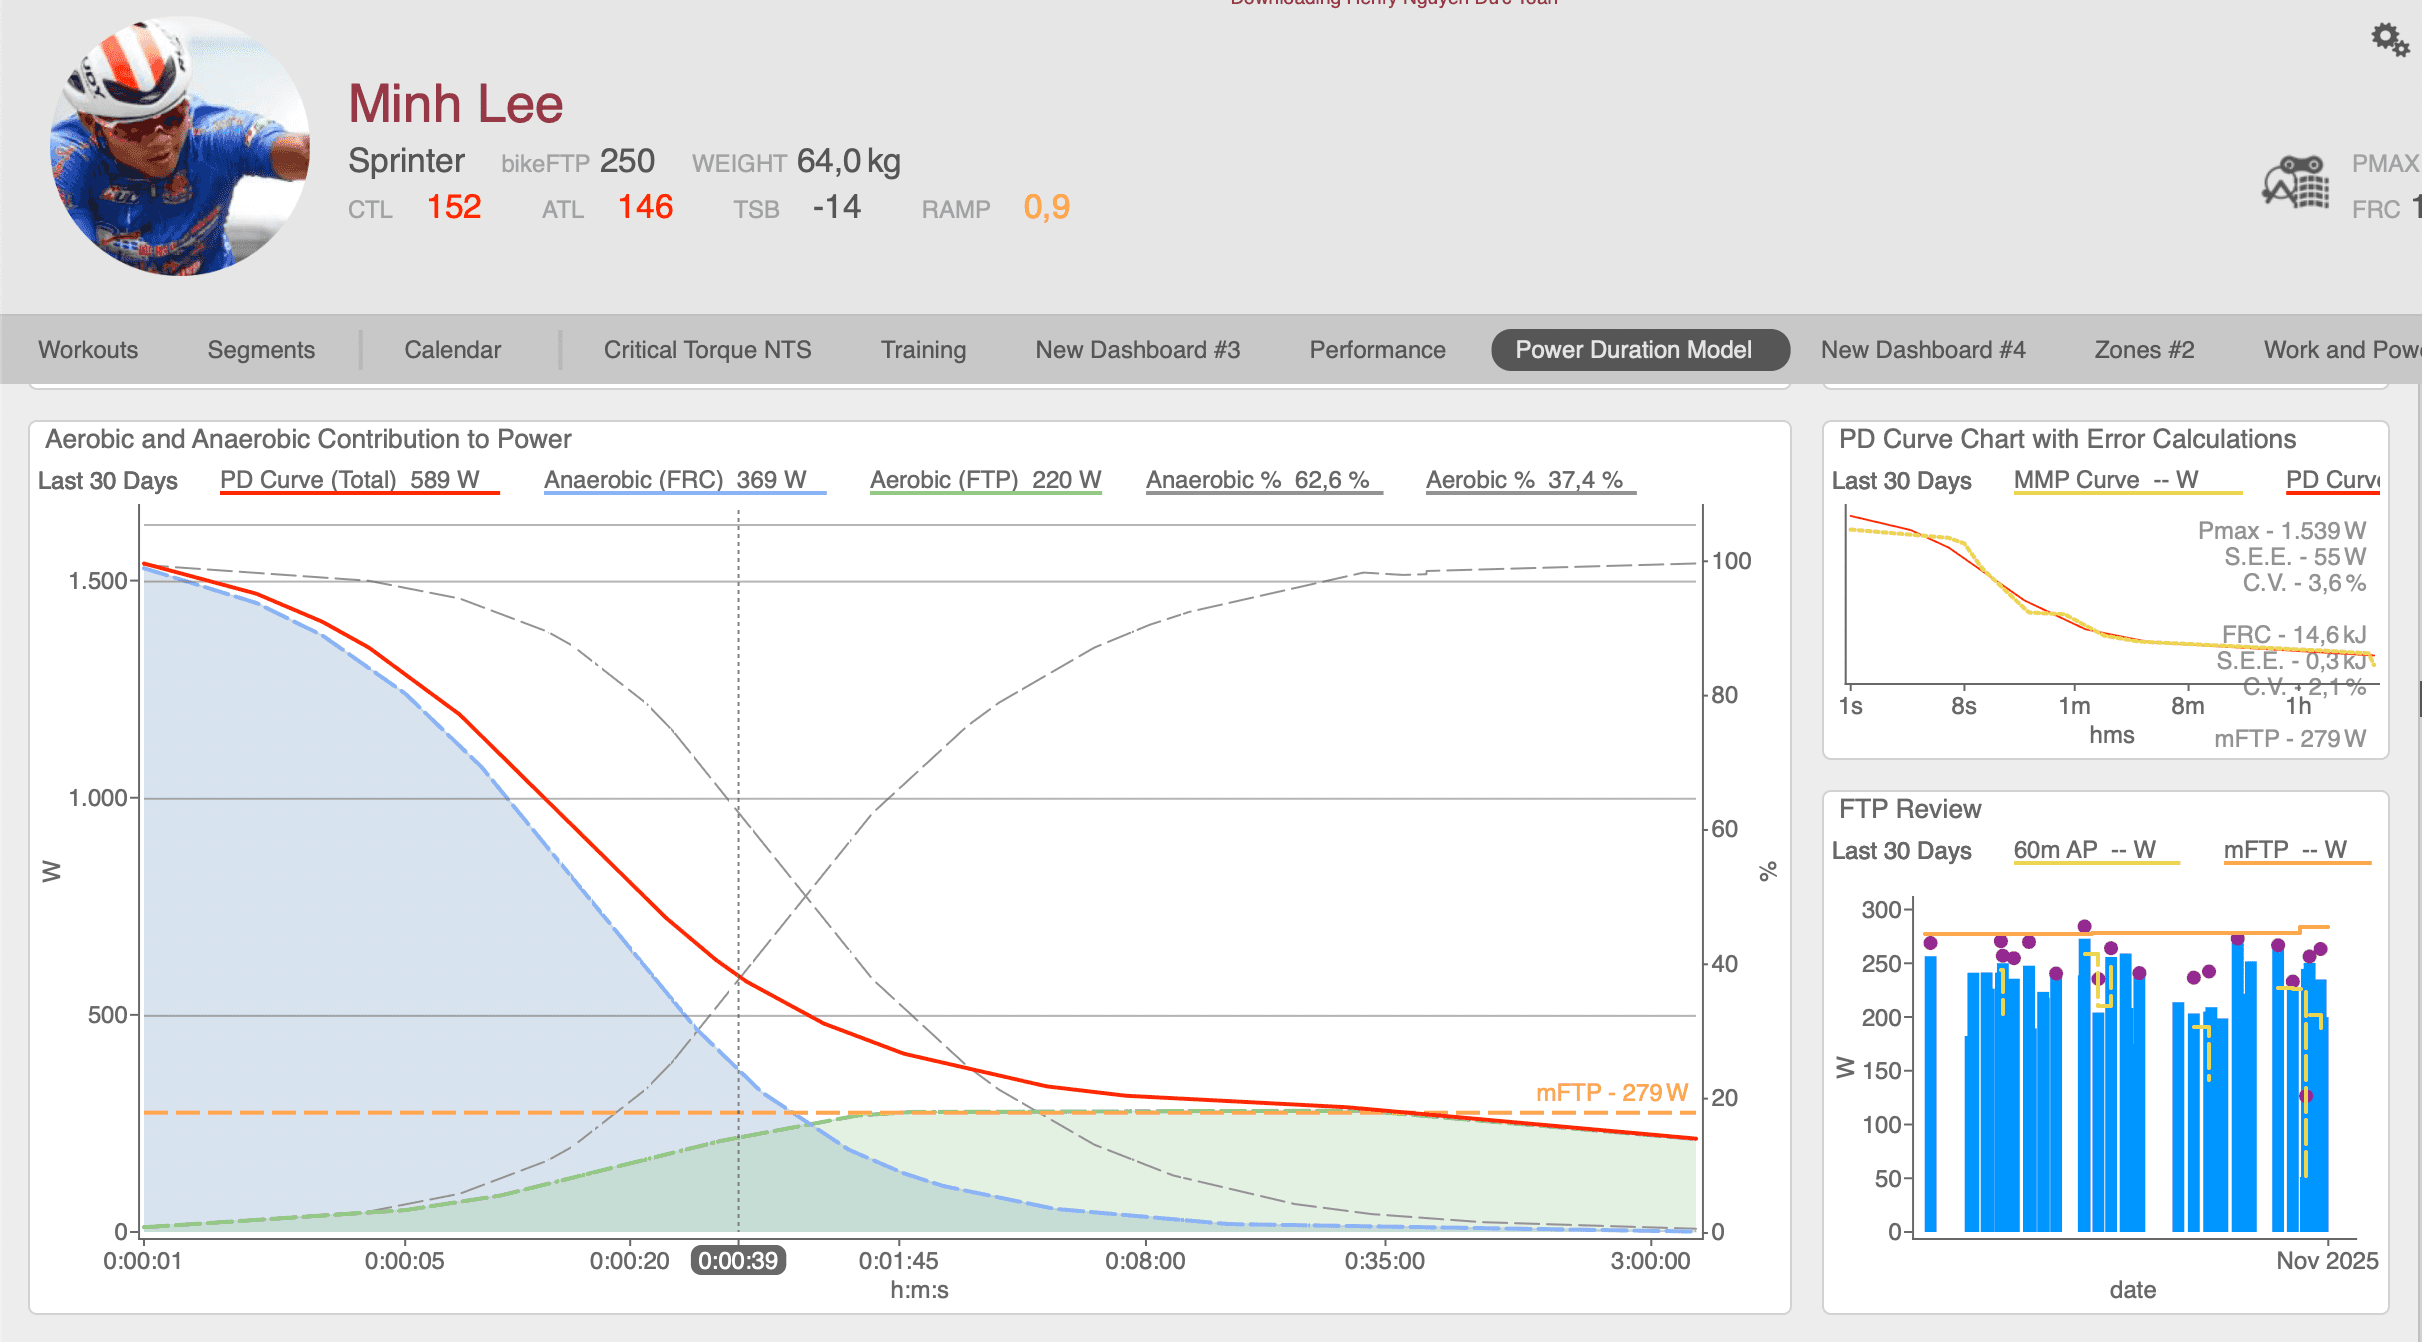Image resolution: width=2422 pixels, height=1342 pixels.
Task: Switch to the Workouts tab
Action: coord(88,349)
